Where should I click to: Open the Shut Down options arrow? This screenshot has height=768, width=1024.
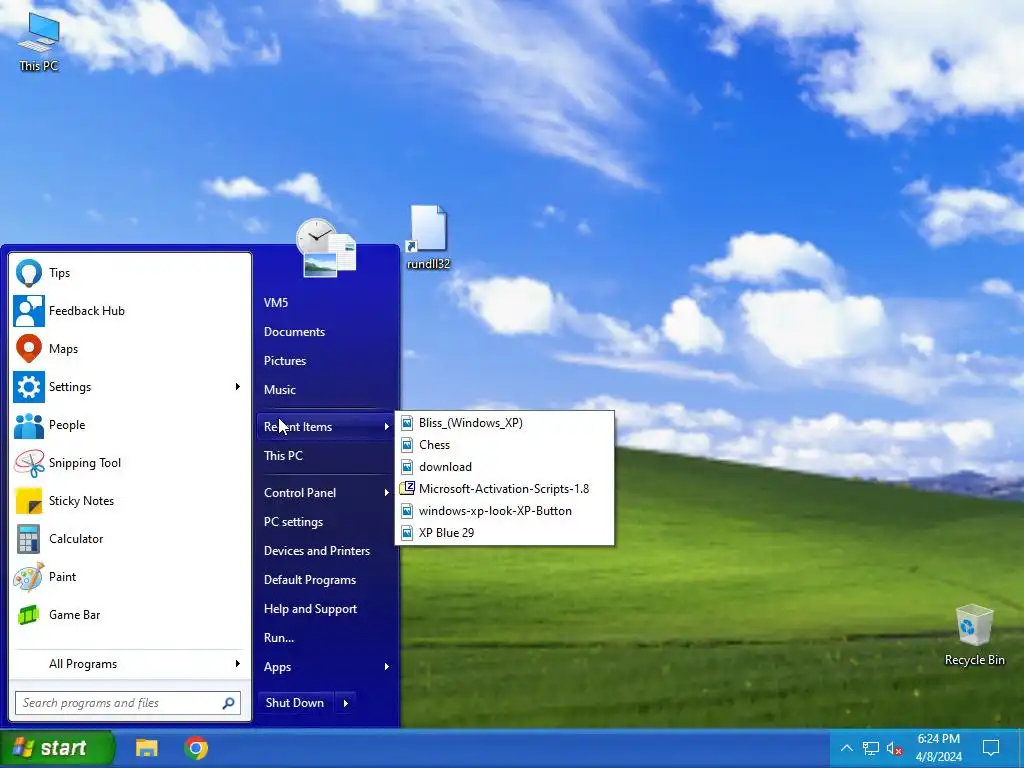click(x=345, y=703)
